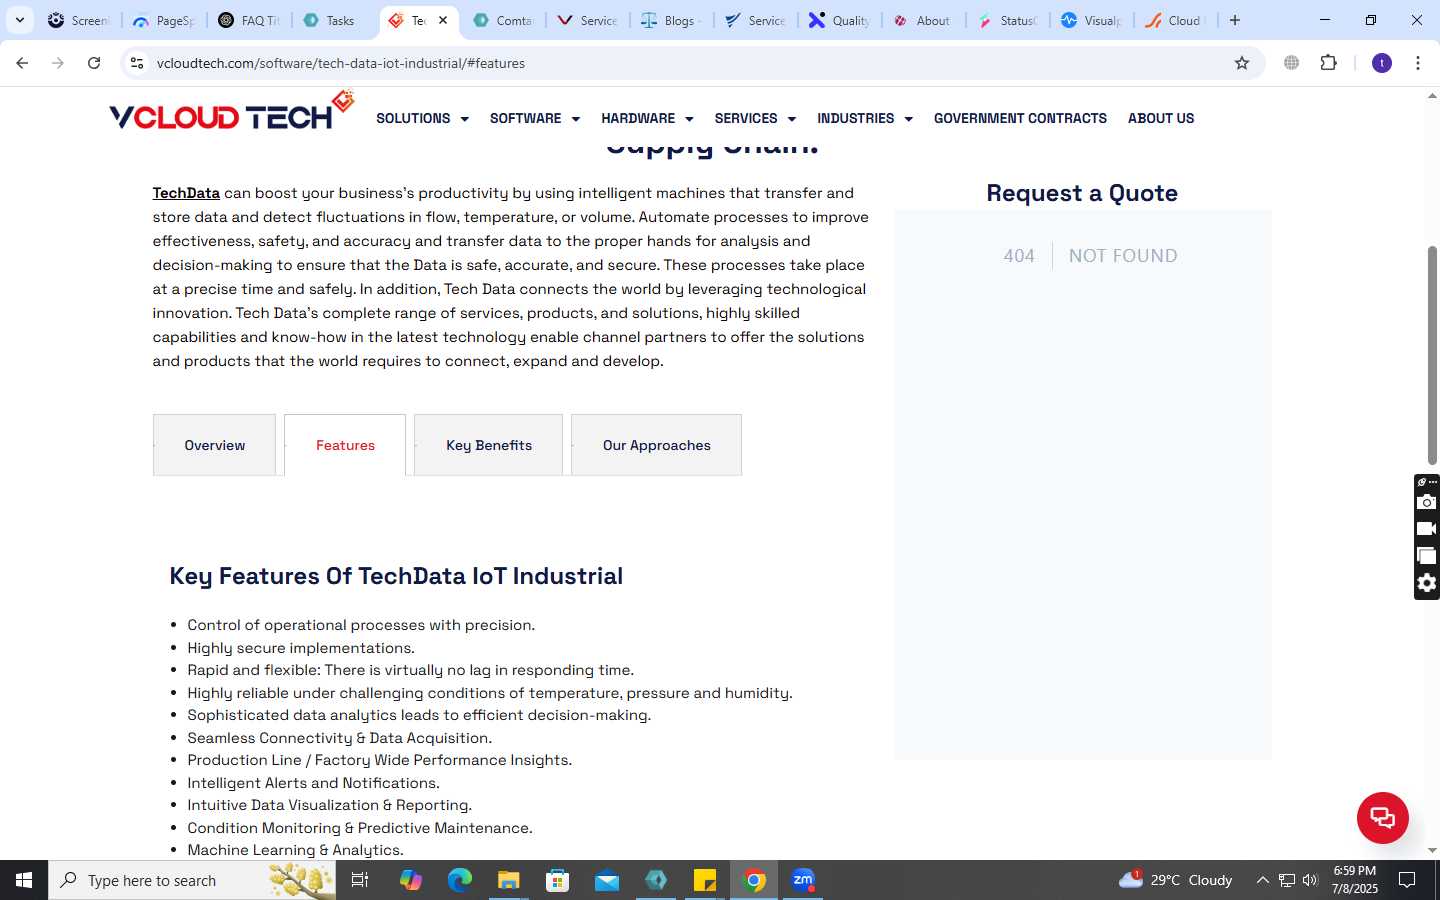The image size is (1440, 900).
Task: Switch to the PageSp browser tab
Action: point(165,20)
